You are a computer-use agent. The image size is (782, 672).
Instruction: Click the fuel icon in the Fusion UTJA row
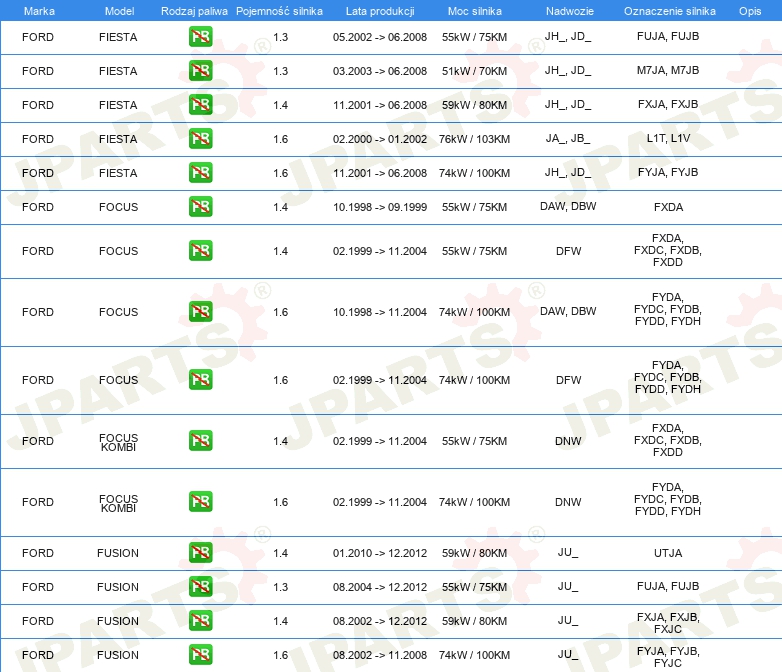200,552
